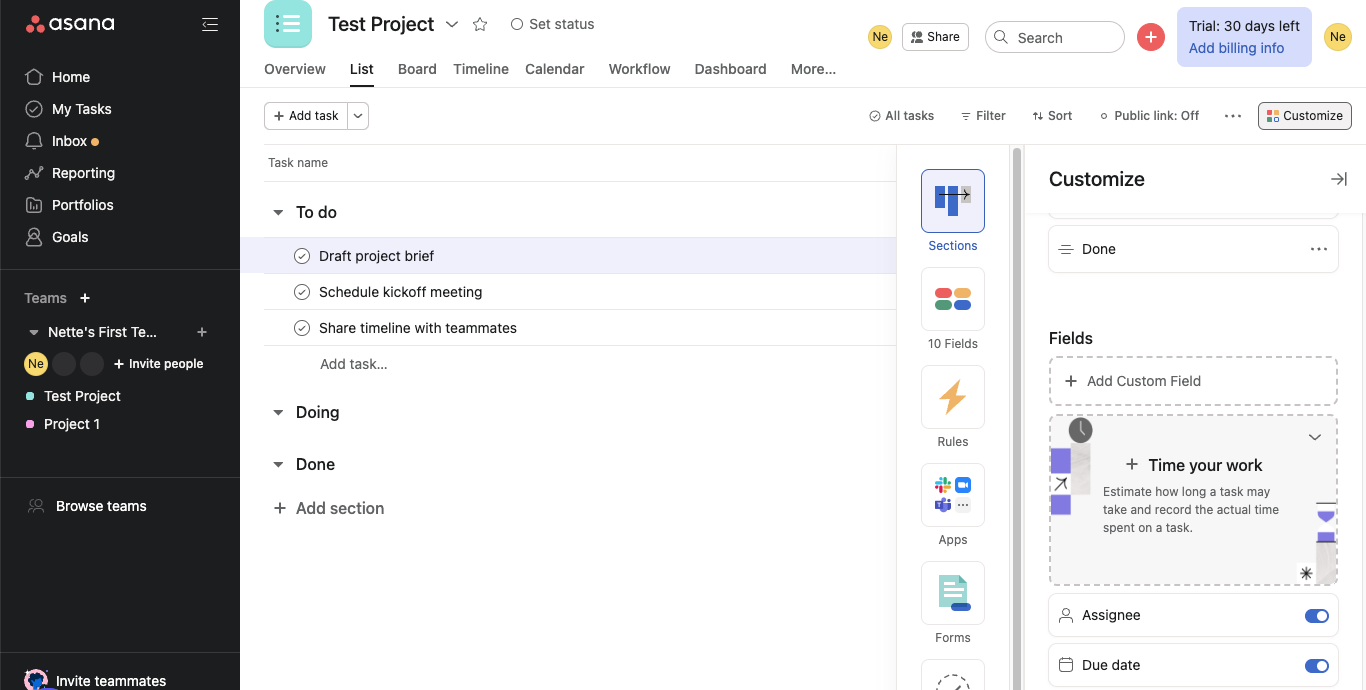The image size is (1366, 690).
Task: Click the pink Project 1 color dot
Action: pyautogui.click(x=30, y=424)
